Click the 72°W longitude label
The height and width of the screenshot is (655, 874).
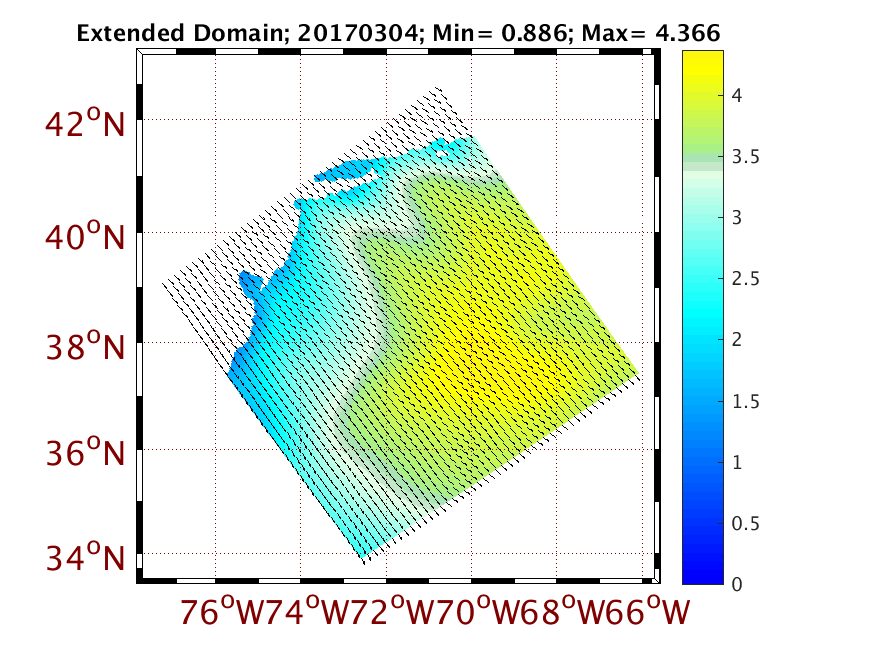click(x=394, y=611)
